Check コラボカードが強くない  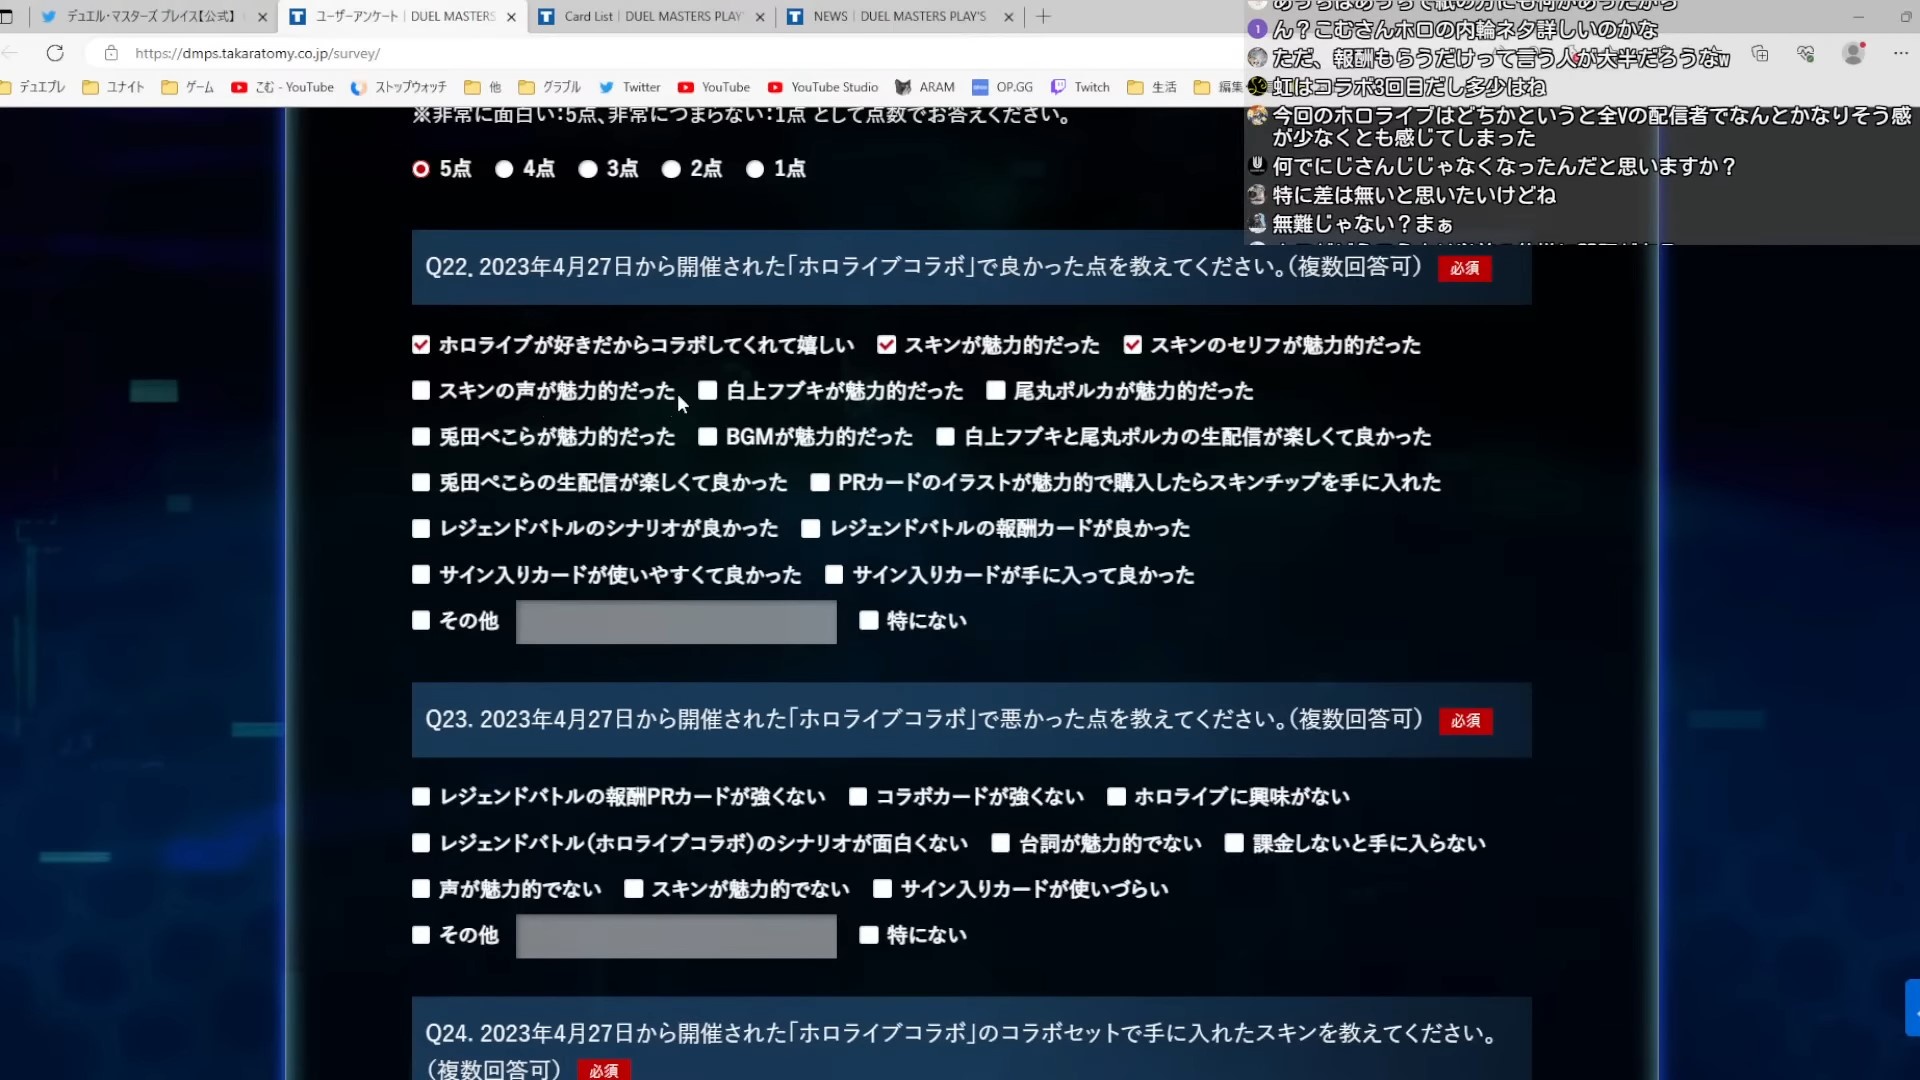(858, 797)
